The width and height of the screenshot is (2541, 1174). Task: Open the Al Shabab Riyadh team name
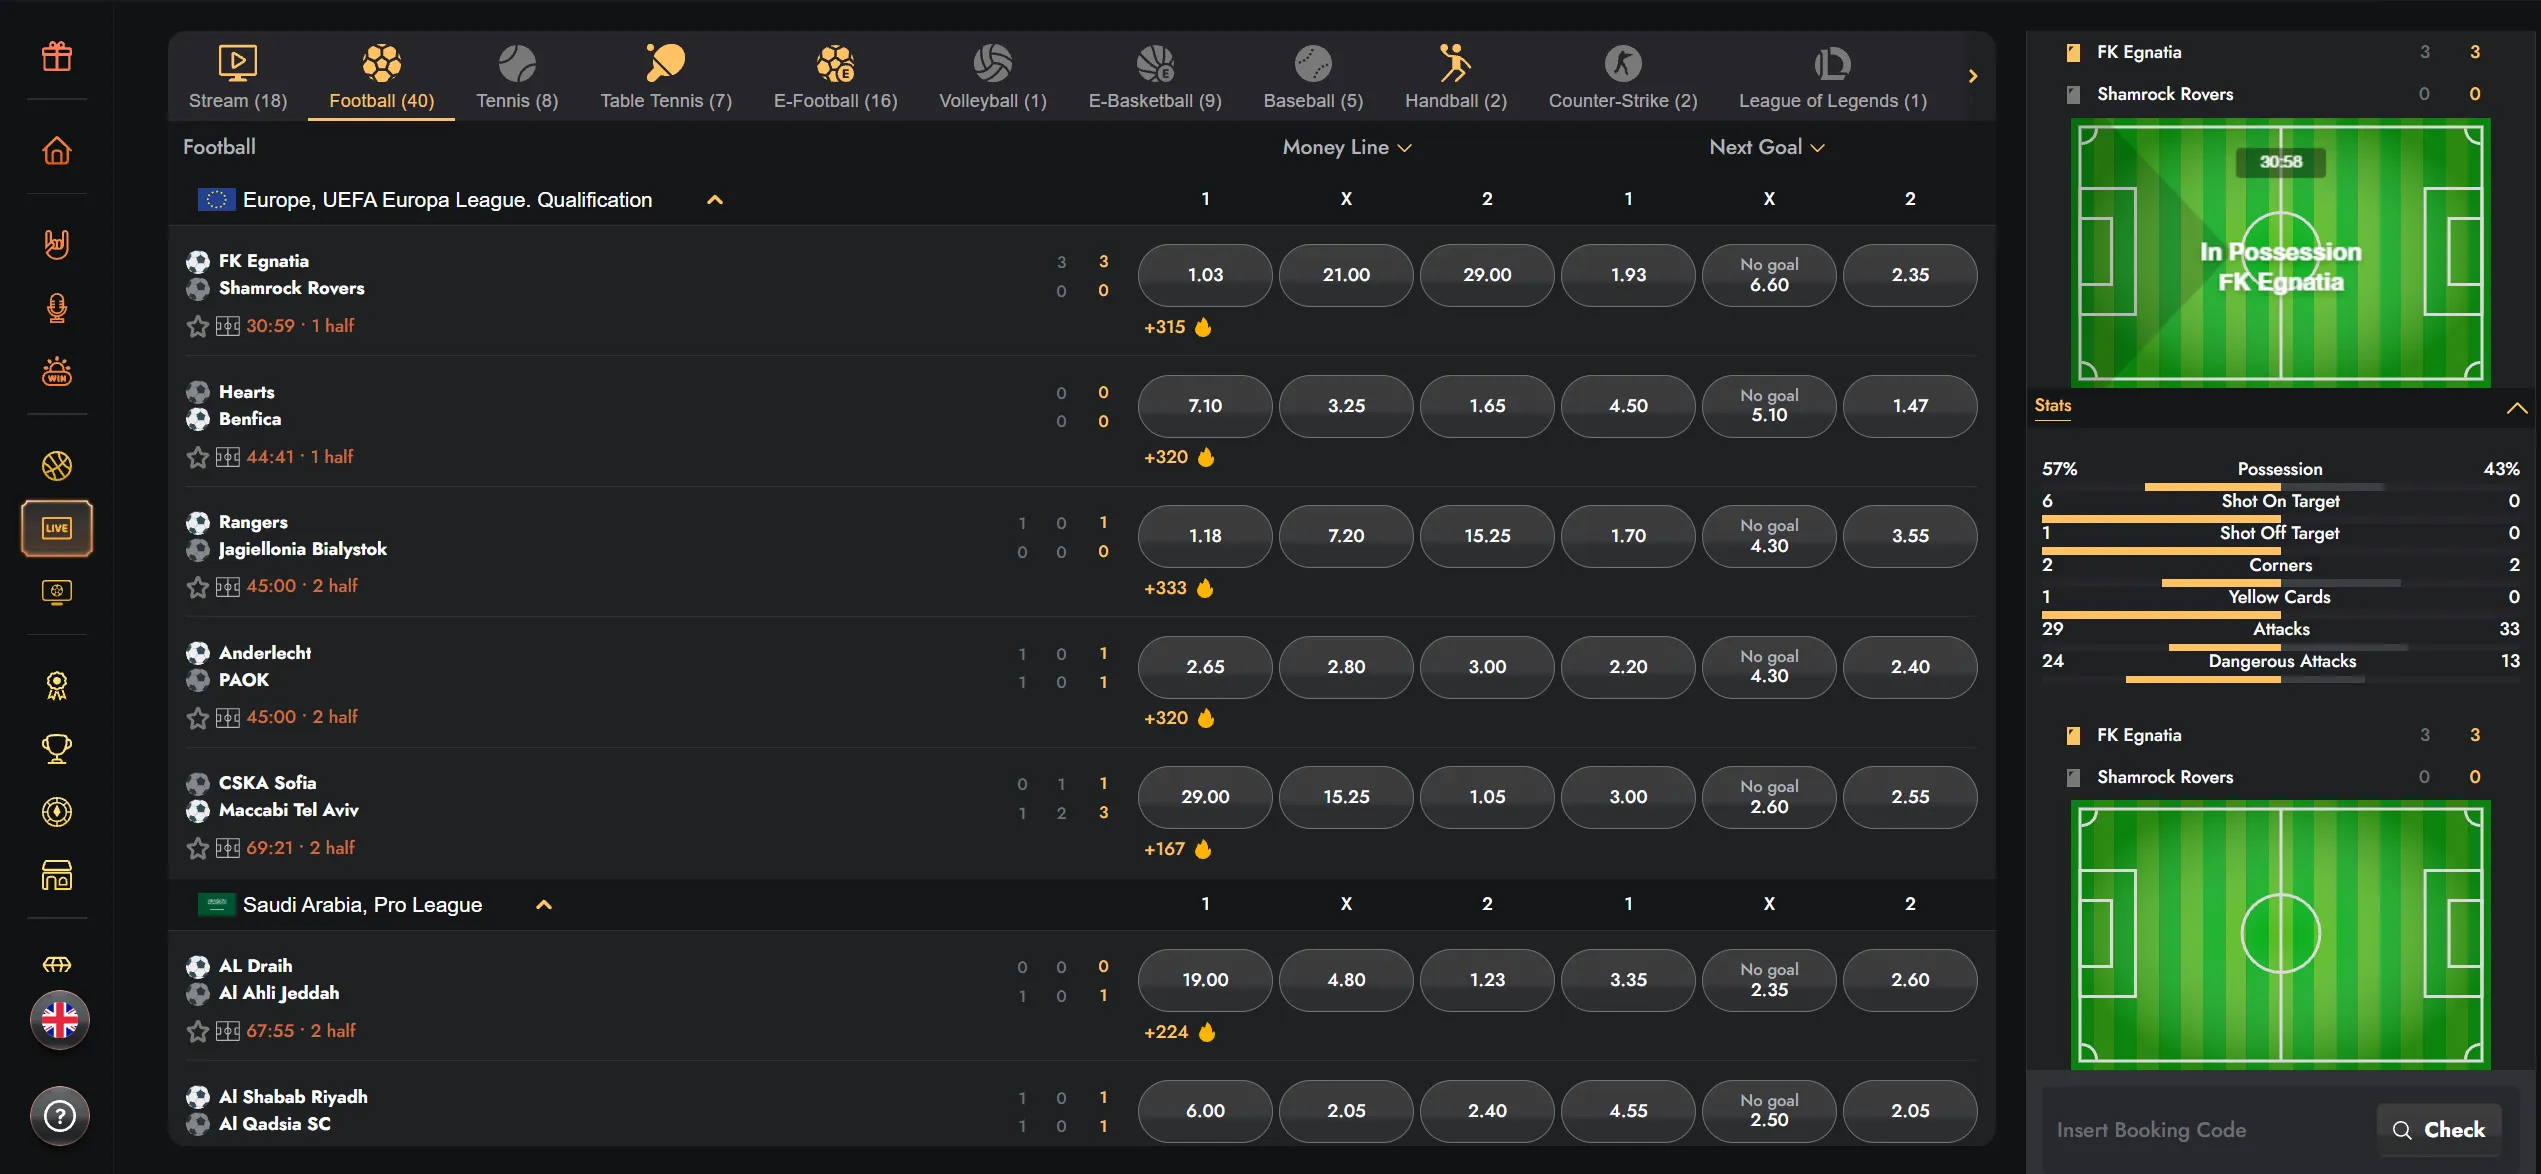coord(293,1097)
